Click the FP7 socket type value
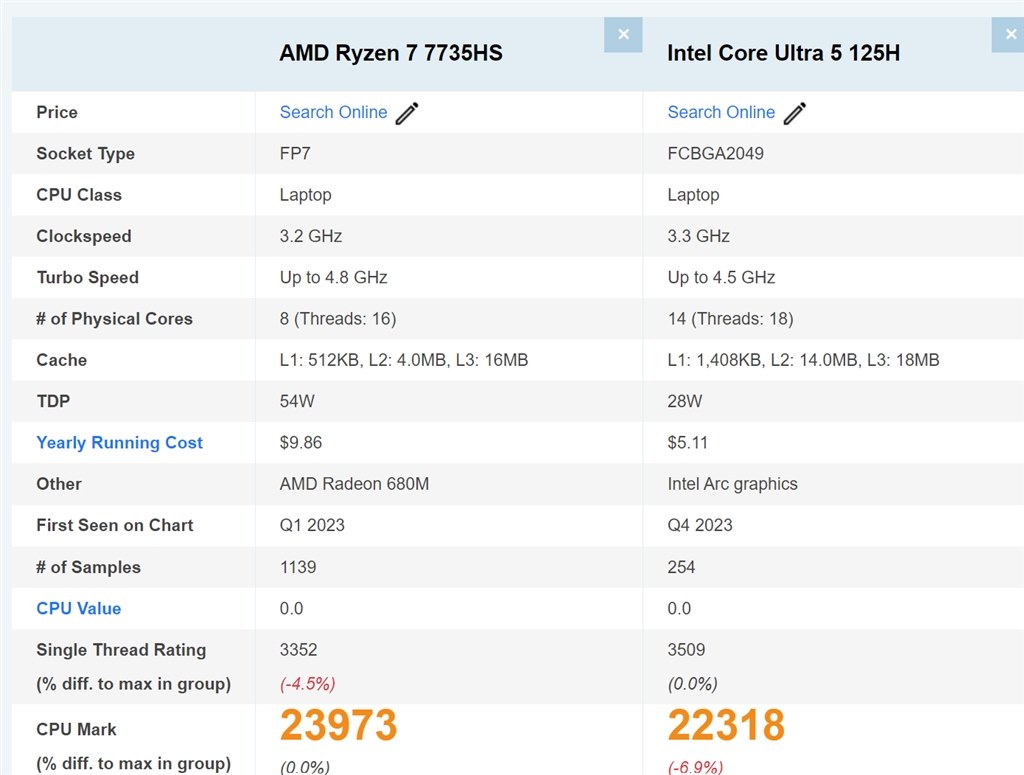 point(296,154)
